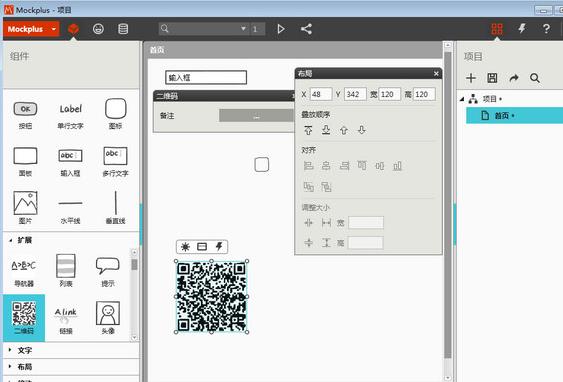The width and height of the screenshot is (563, 382).
Task: Toggle the red grid panel view icon
Action: click(x=497, y=29)
